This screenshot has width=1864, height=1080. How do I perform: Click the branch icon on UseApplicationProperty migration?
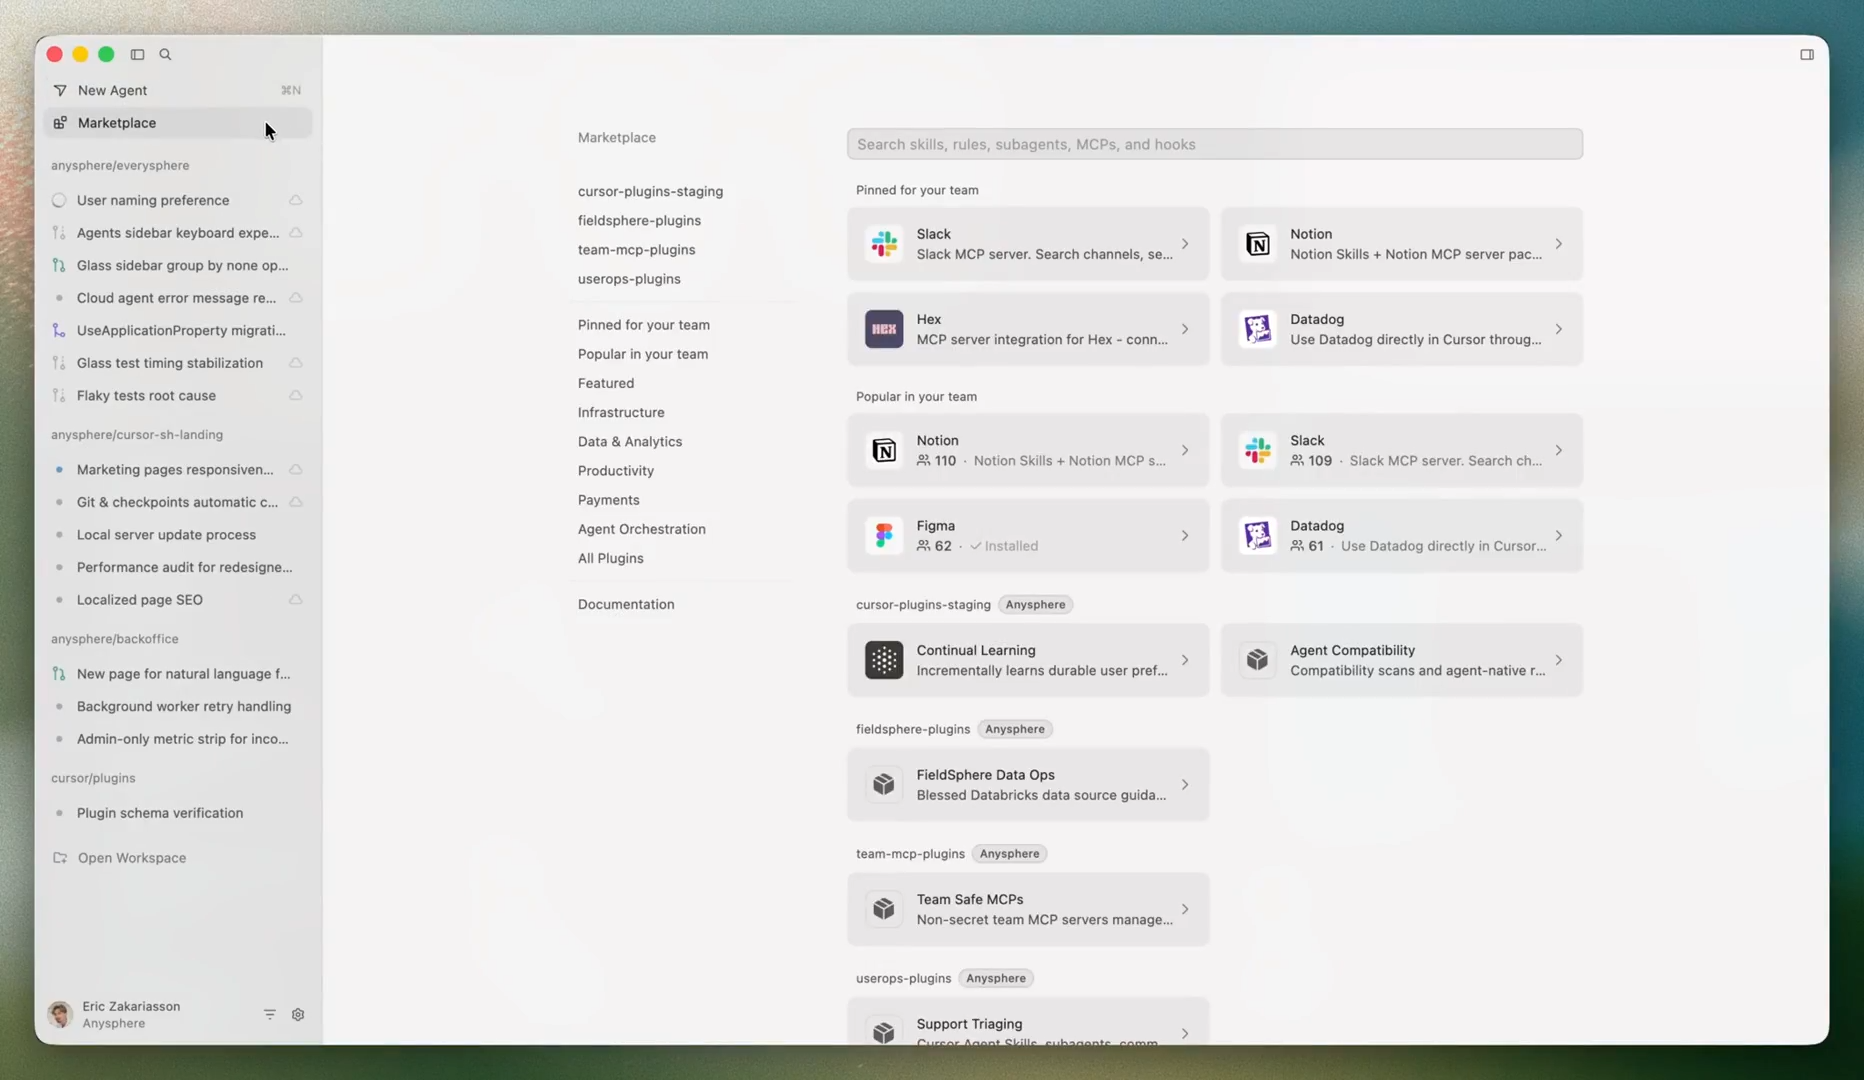(59, 330)
